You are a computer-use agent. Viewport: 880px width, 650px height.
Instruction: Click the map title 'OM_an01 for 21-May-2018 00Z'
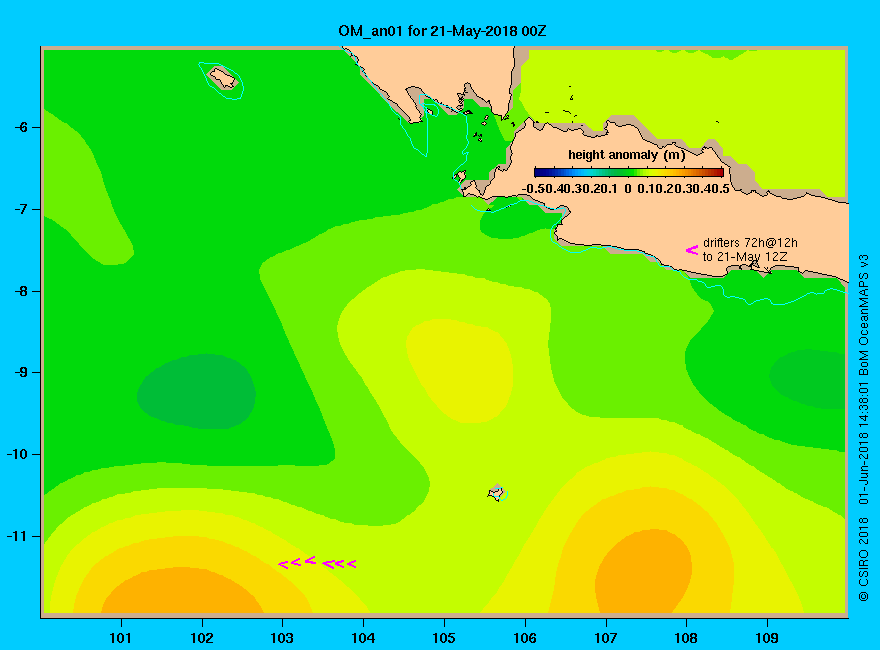pyautogui.click(x=442, y=31)
